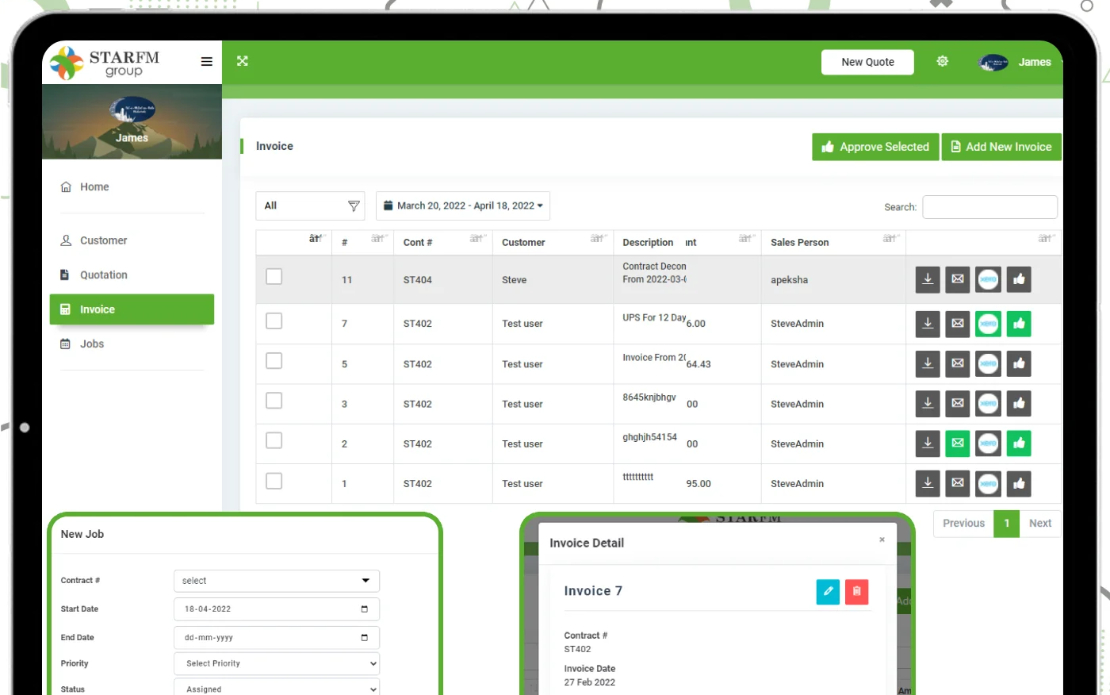
Task: Click green email icon on invoice 2
Action: click(957, 443)
